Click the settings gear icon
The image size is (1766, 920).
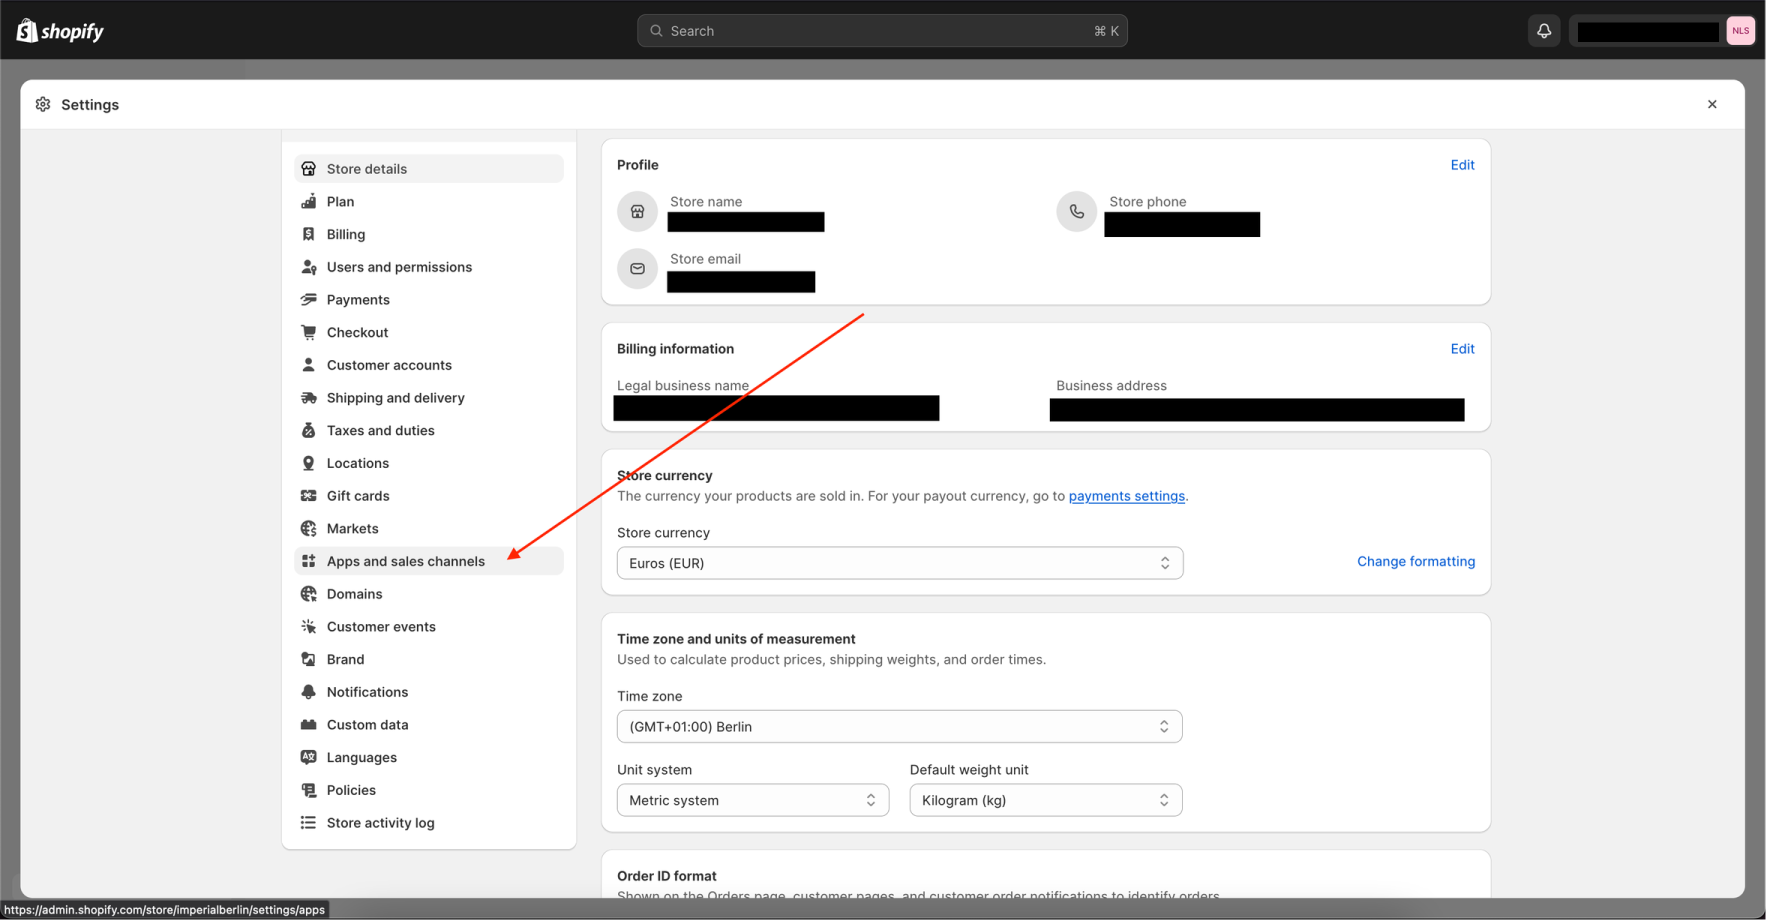[43, 104]
